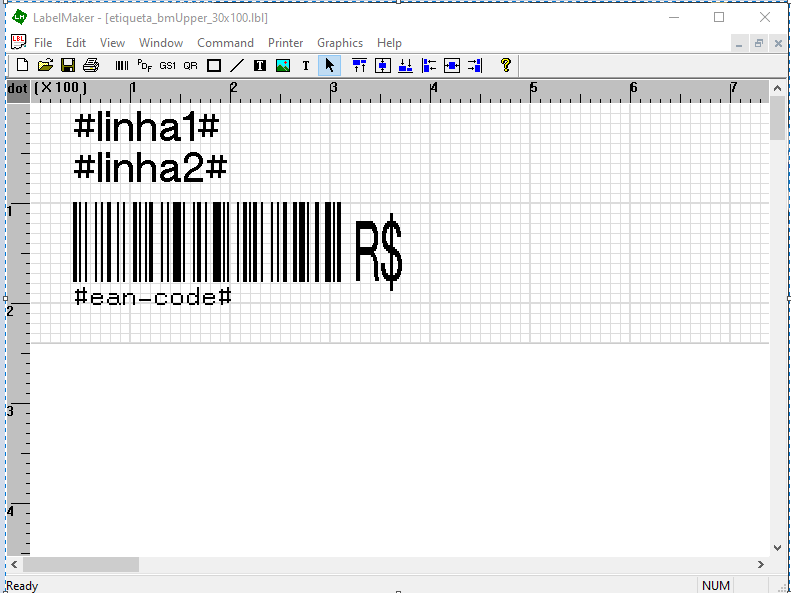Align selected objects to left
This screenshot has height=593, width=791.
[x=429, y=66]
